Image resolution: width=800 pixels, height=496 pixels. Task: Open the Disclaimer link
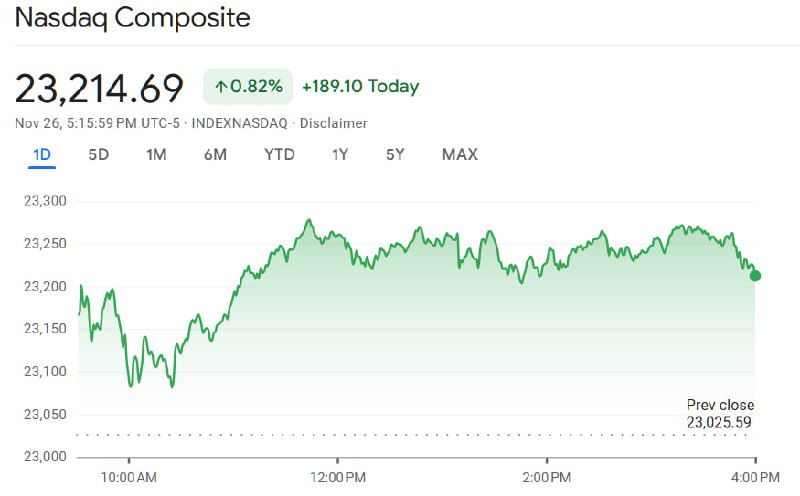click(334, 123)
